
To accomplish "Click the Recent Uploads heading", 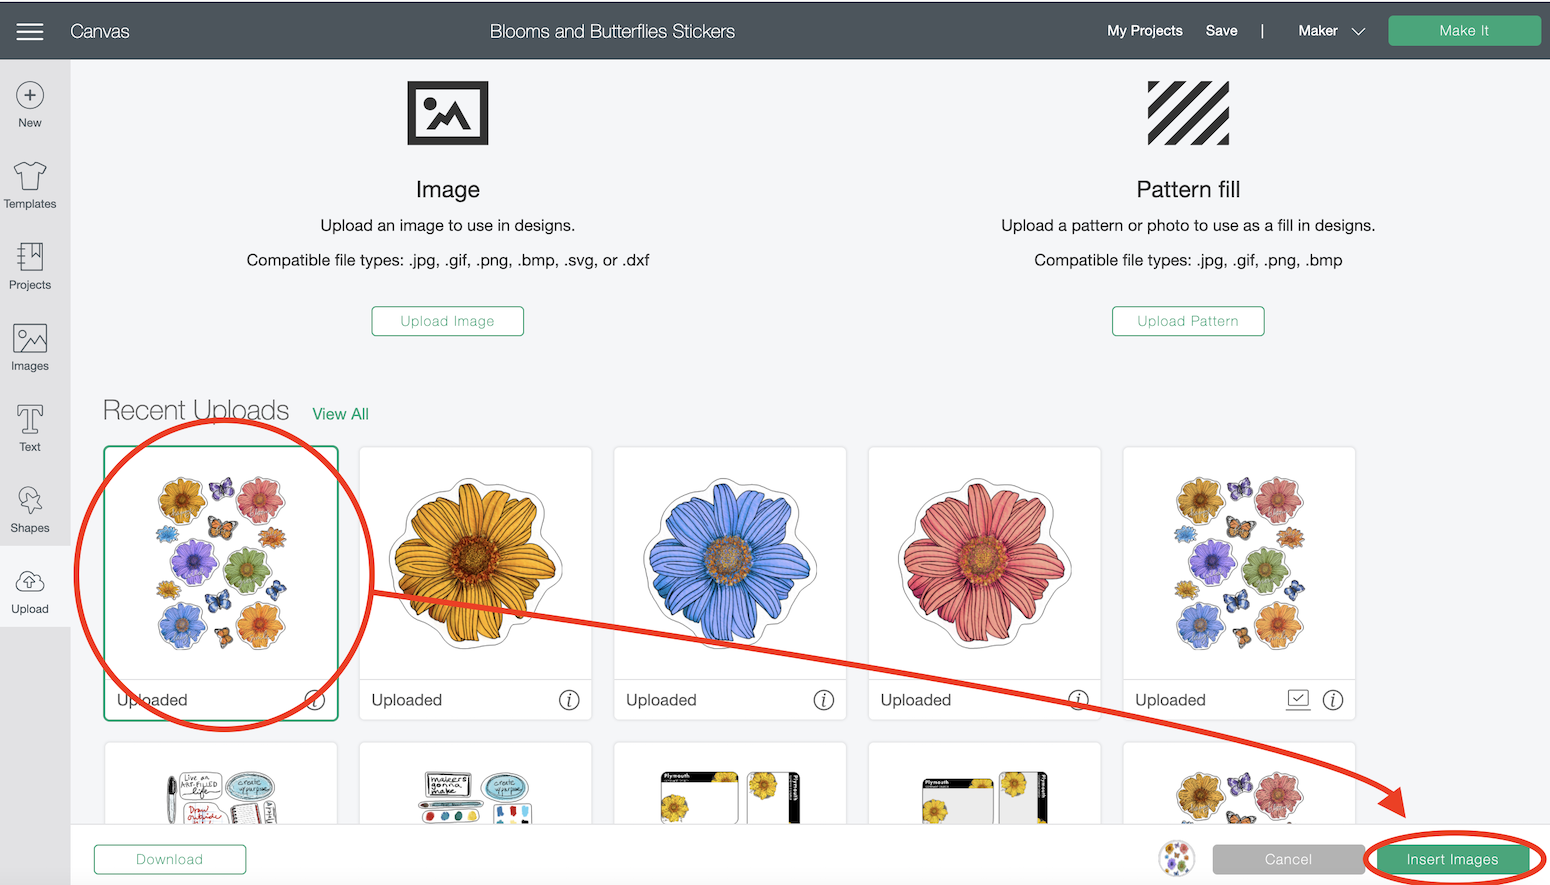I will (x=196, y=410).
